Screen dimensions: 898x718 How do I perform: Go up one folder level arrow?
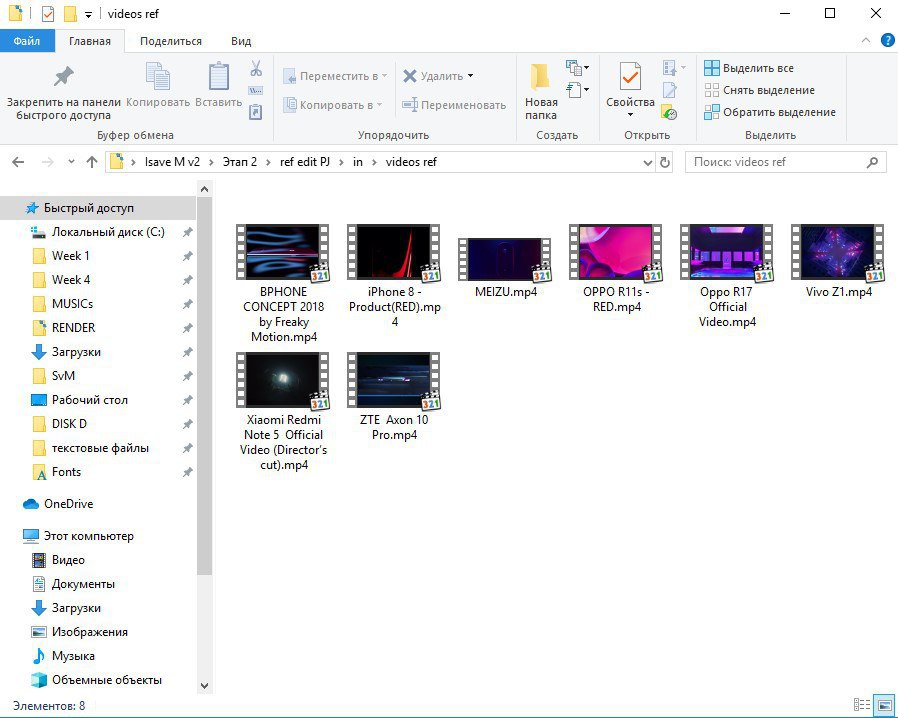(x=92, y=162)
